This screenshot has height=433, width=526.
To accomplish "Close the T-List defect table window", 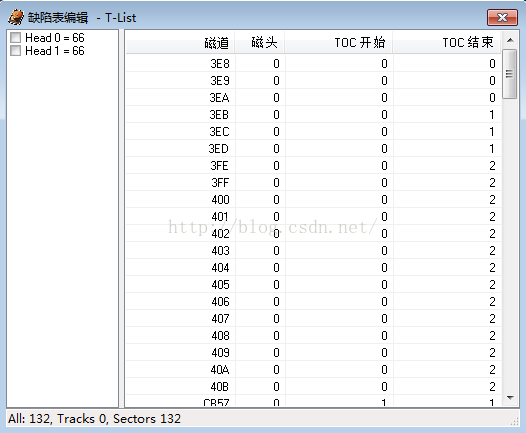I will pyautogui.click(x=502, y=17).
